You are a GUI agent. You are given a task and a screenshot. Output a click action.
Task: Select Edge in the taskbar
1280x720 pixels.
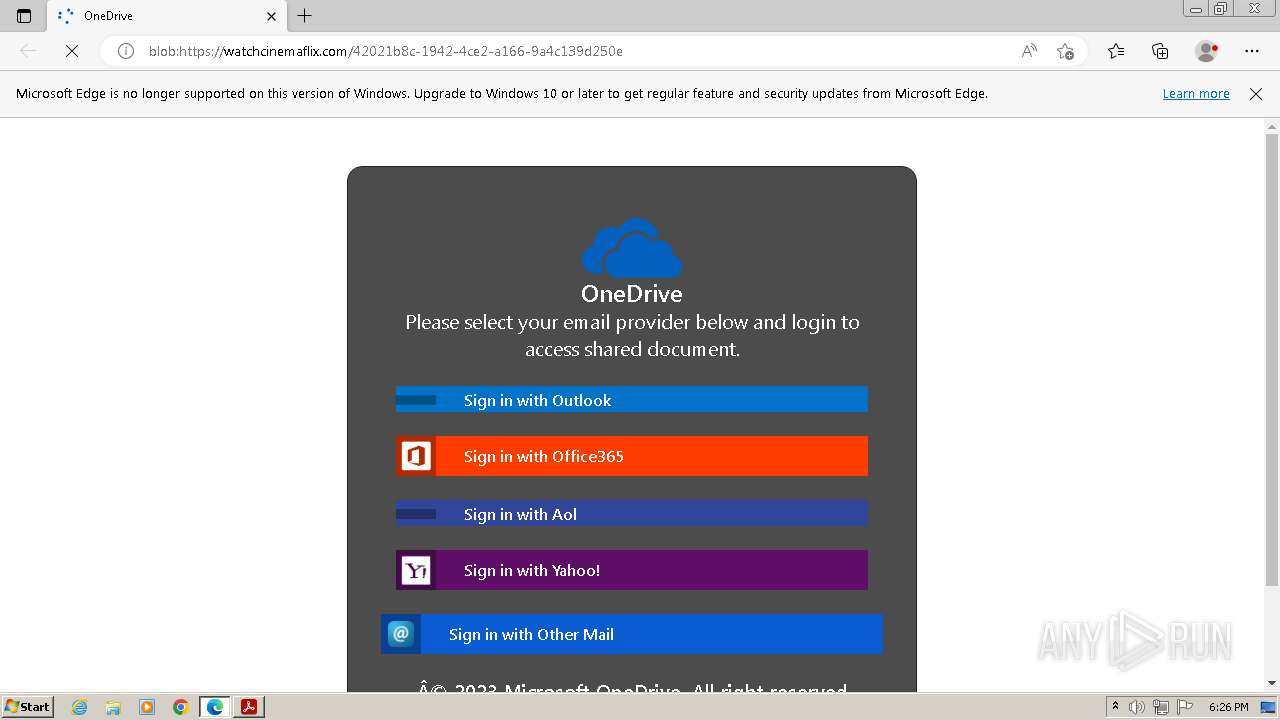(215, 707)
